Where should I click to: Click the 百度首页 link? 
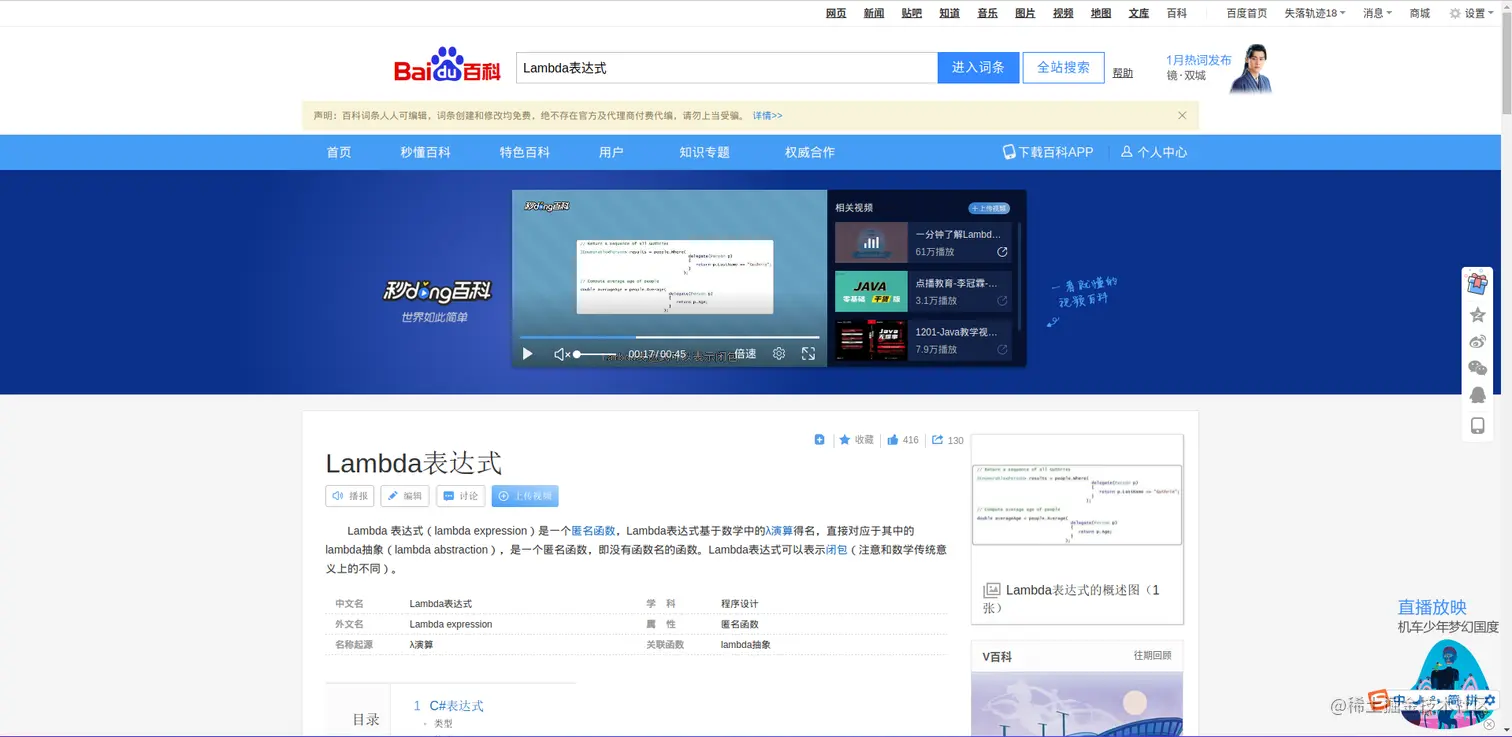point(1247,13)
